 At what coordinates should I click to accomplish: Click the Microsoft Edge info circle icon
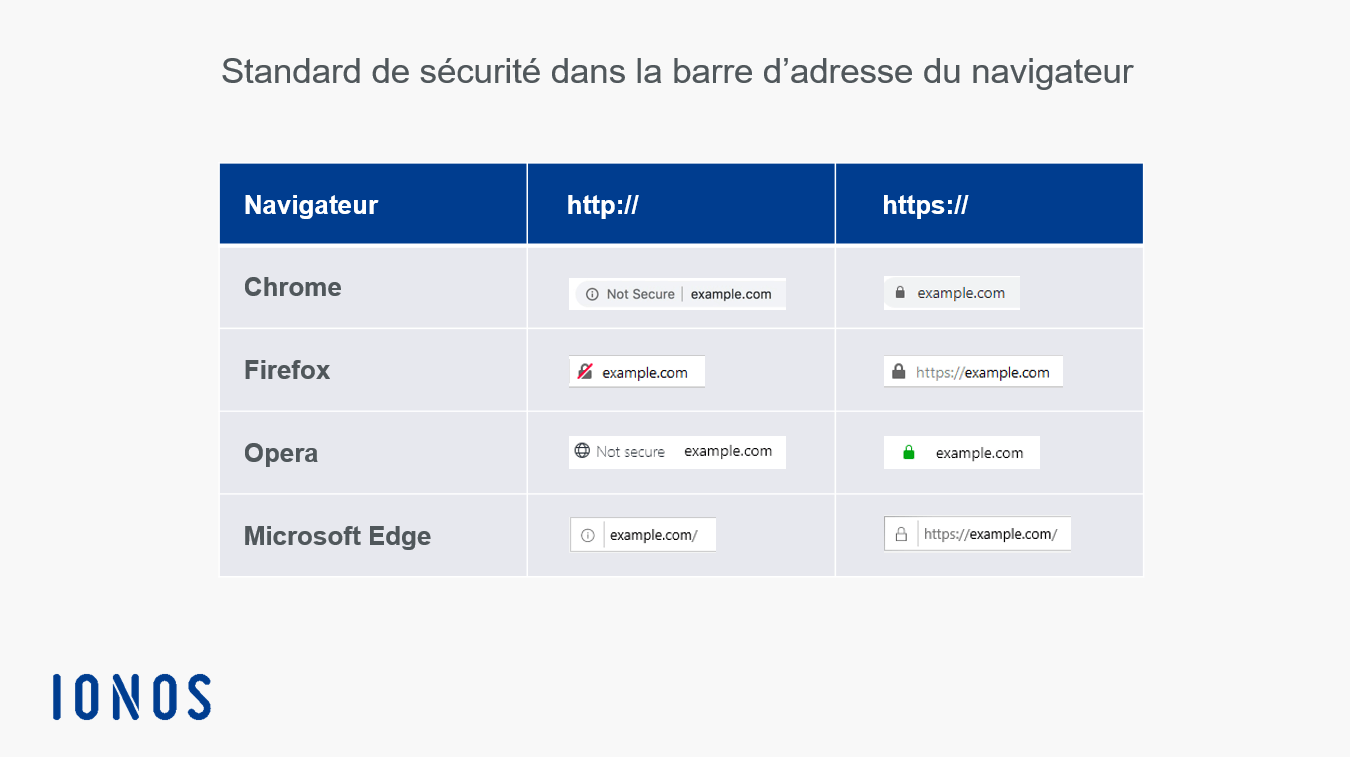point(588,535)
